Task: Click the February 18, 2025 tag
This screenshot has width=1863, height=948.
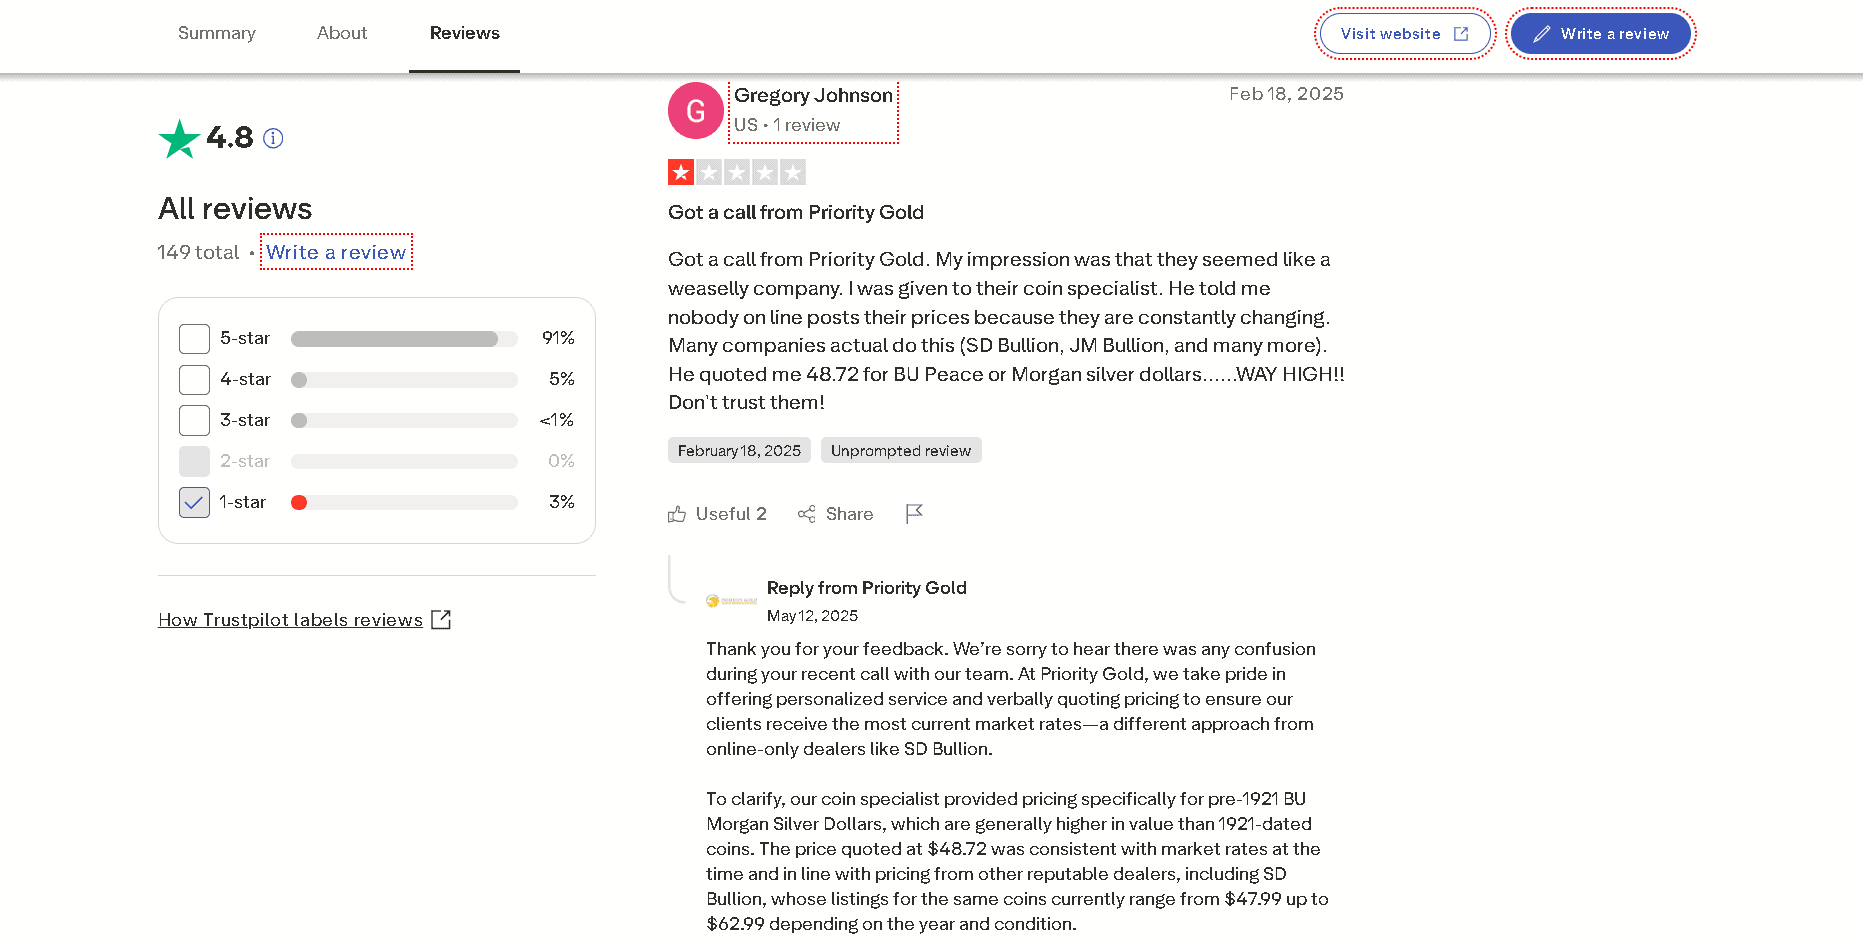Action: click(739, 451)
